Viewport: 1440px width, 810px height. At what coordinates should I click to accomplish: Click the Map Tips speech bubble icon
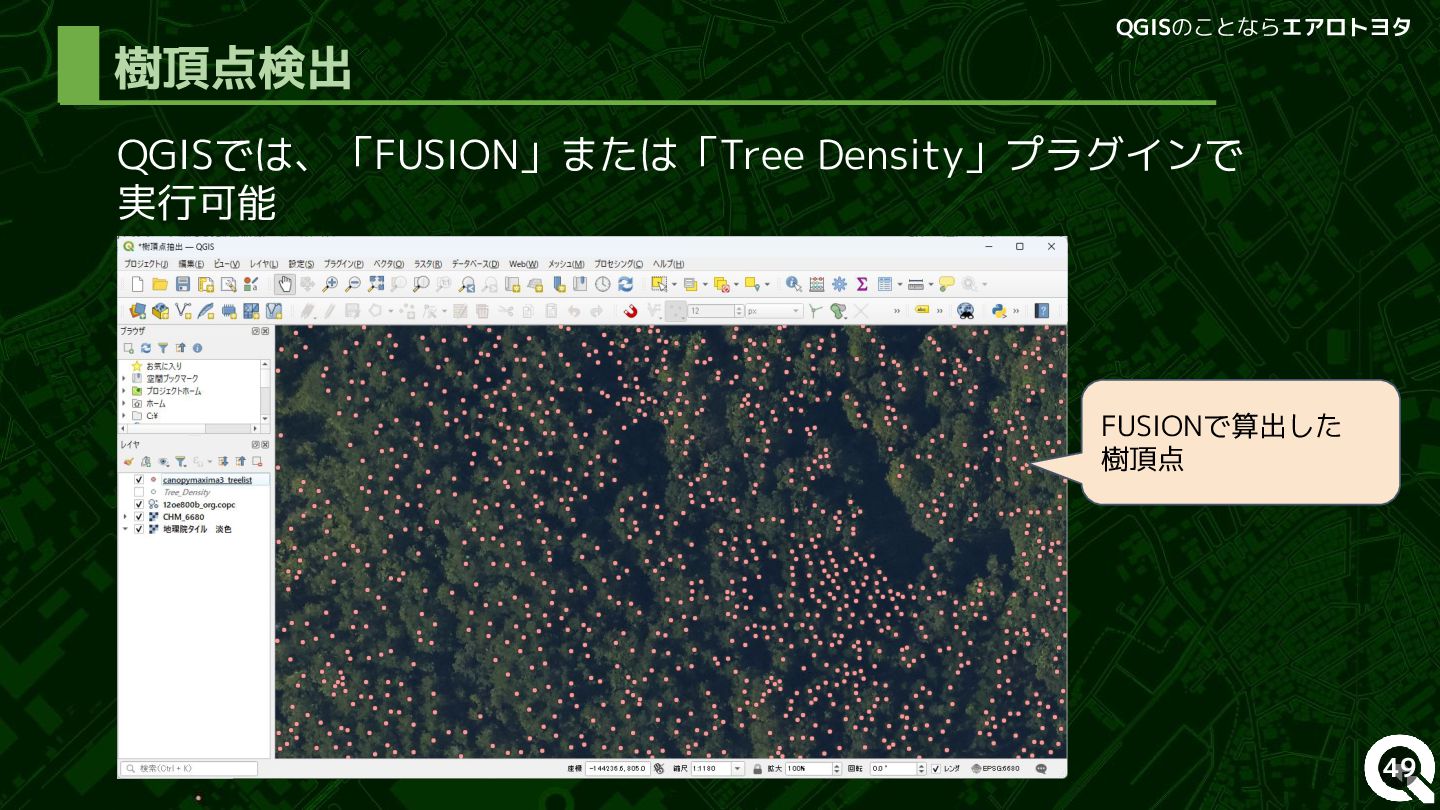(946, 285)
